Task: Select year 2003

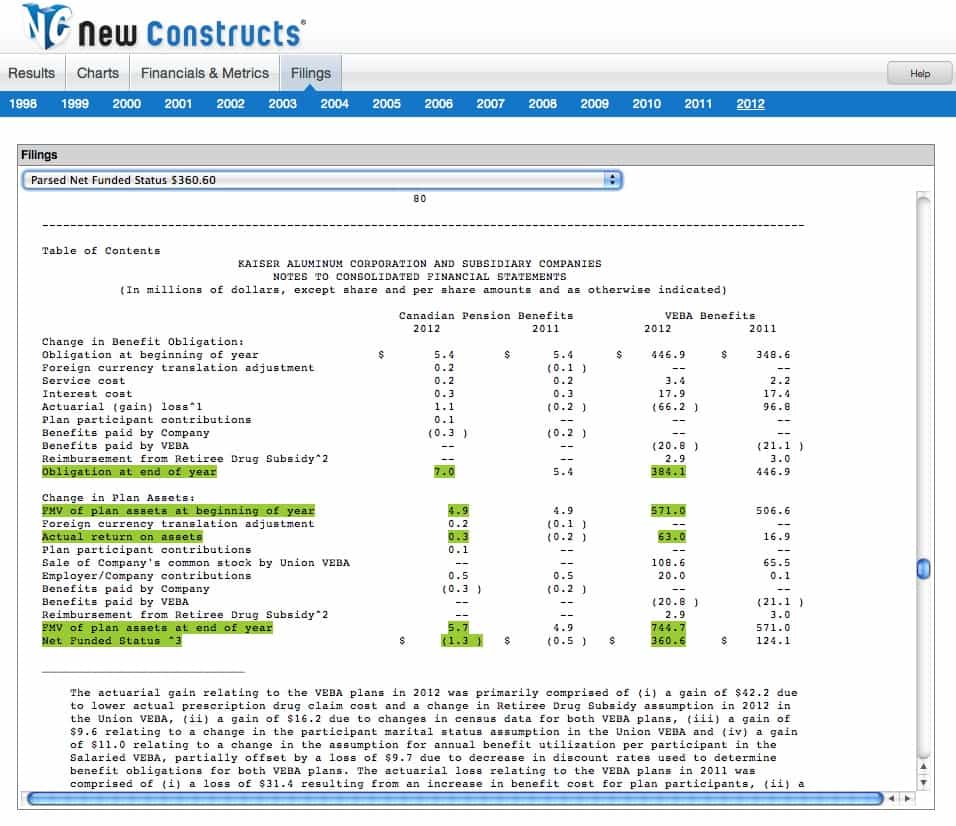Action: tap(282, 104)
